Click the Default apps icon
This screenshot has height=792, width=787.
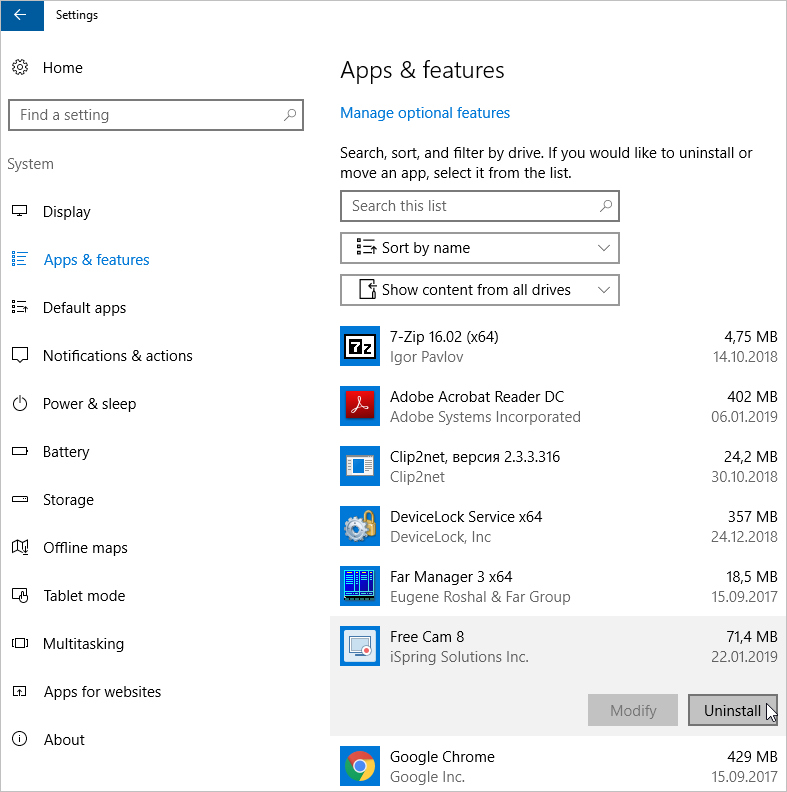[20, 307]
